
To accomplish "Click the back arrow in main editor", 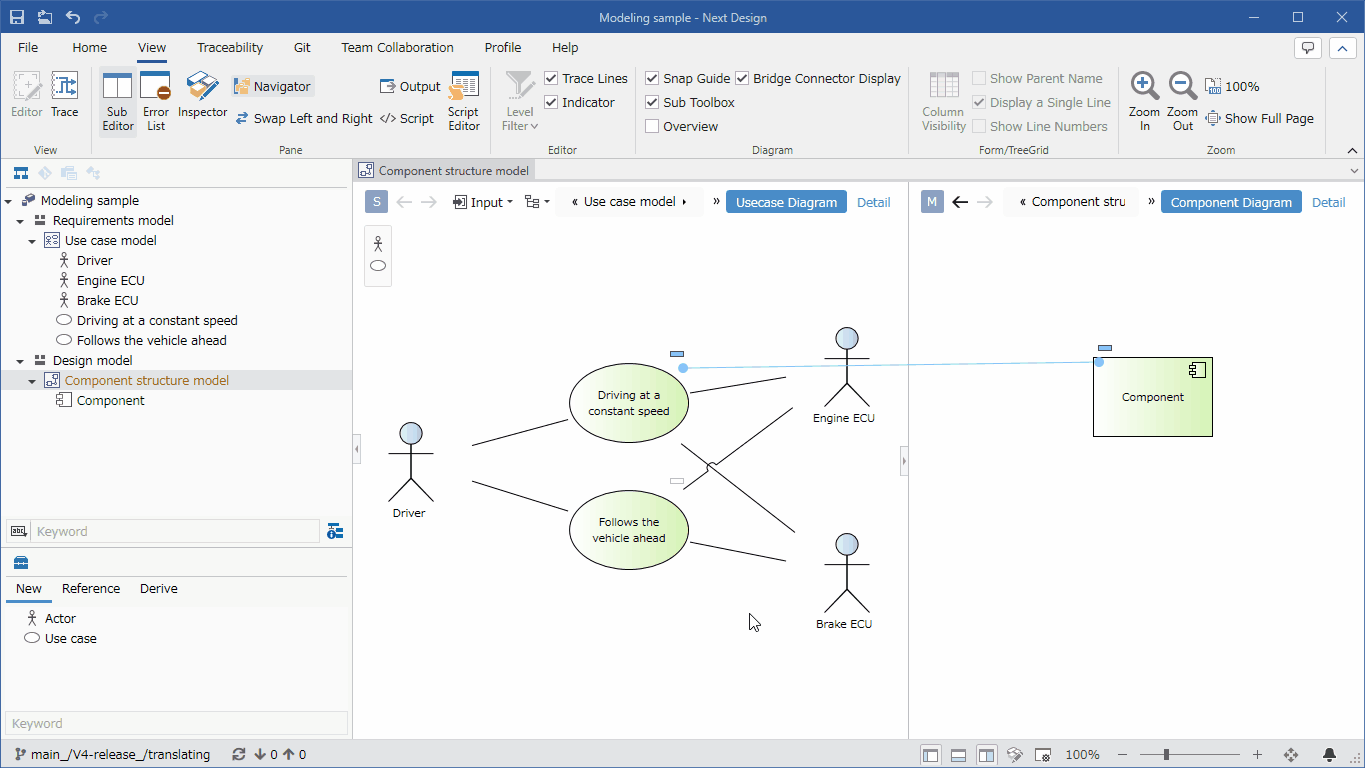I will point(960,202).
